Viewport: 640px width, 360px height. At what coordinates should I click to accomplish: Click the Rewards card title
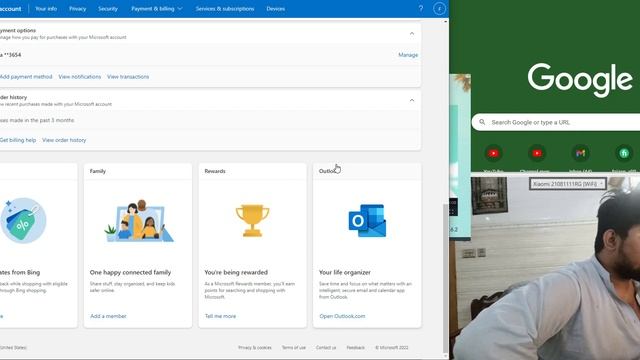pos(215,171)
